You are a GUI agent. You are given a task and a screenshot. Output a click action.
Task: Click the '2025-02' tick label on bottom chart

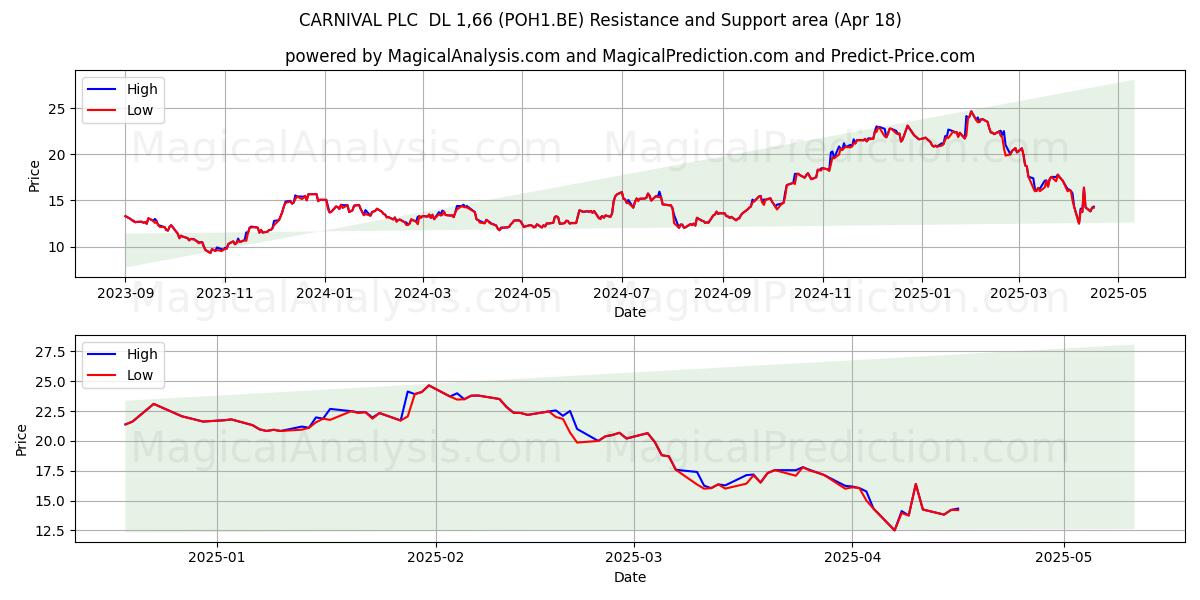click(437, 558)
